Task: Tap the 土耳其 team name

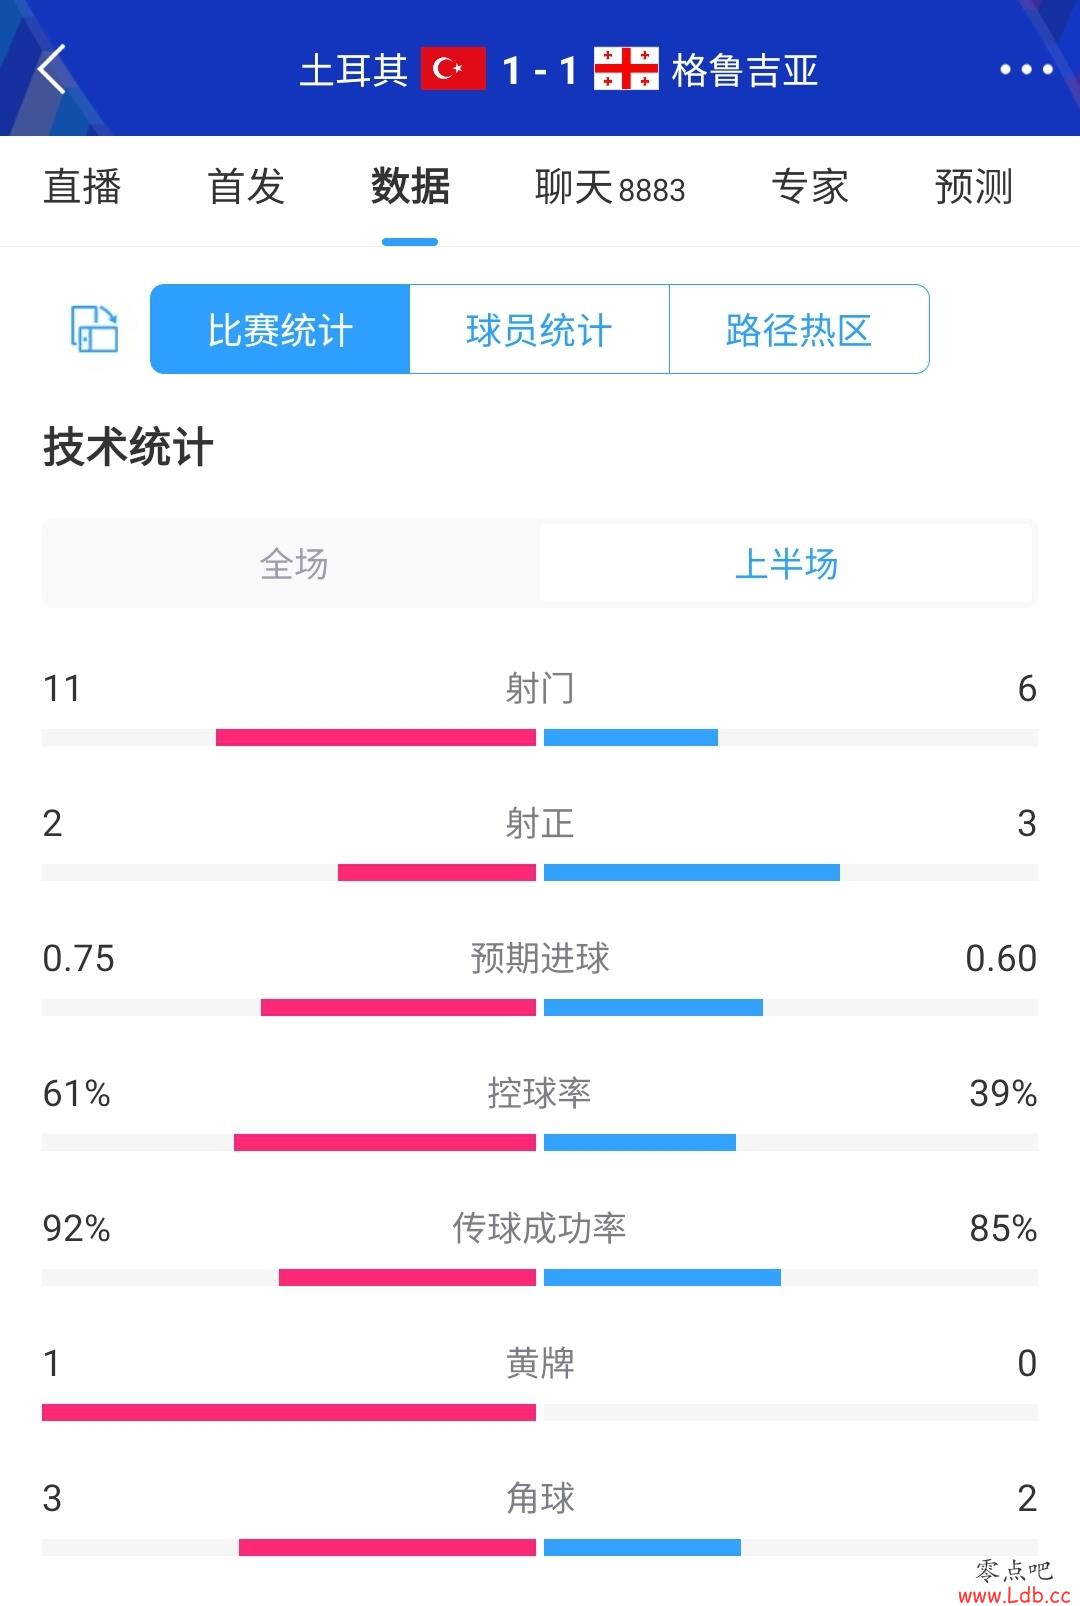Action: 353,70
